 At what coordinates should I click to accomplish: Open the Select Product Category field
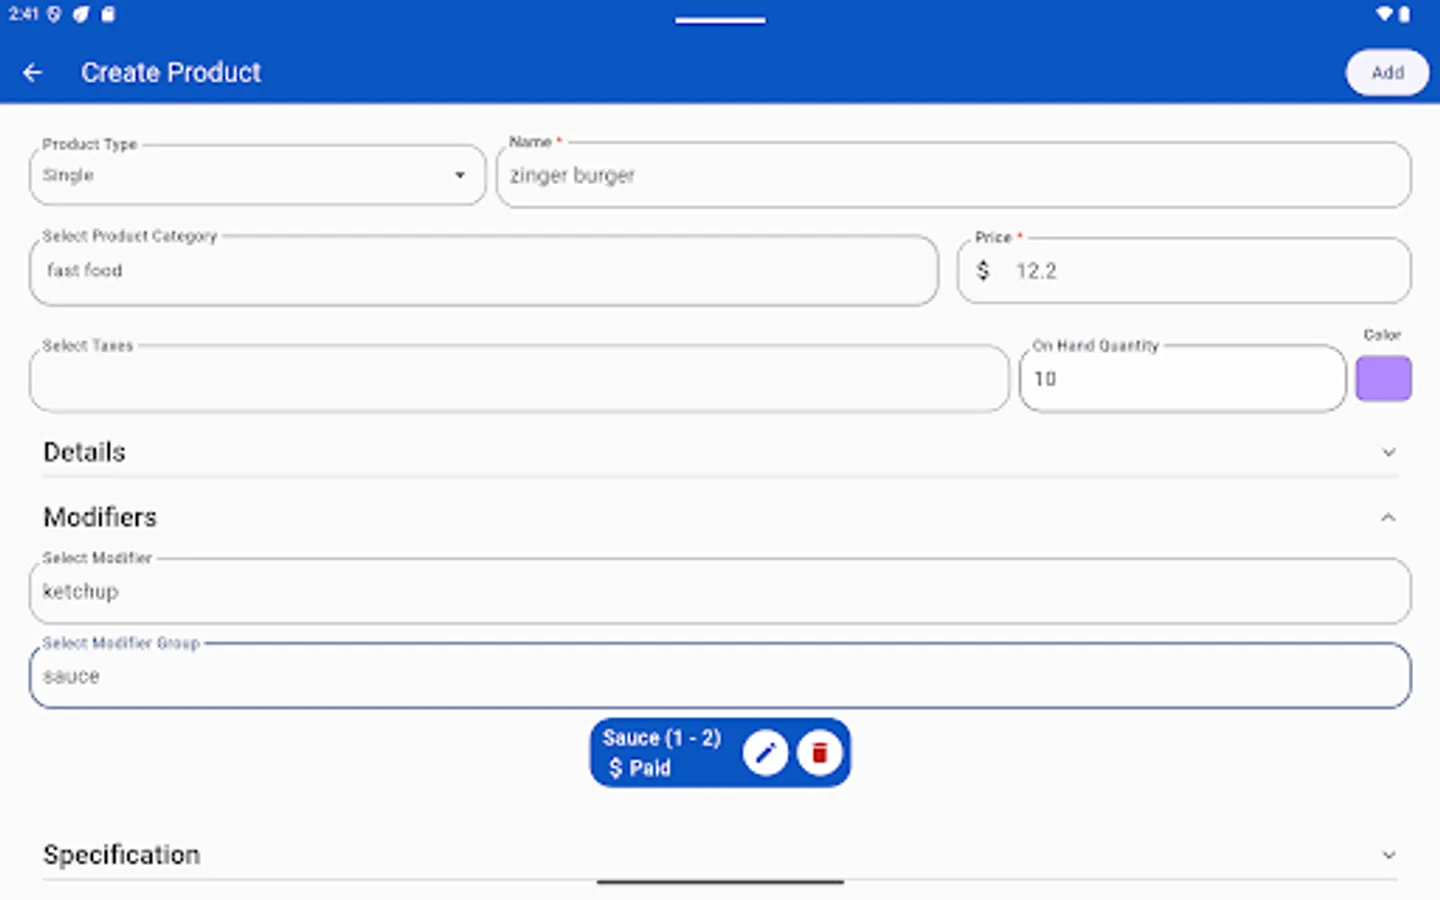click(x=483, y=270)
